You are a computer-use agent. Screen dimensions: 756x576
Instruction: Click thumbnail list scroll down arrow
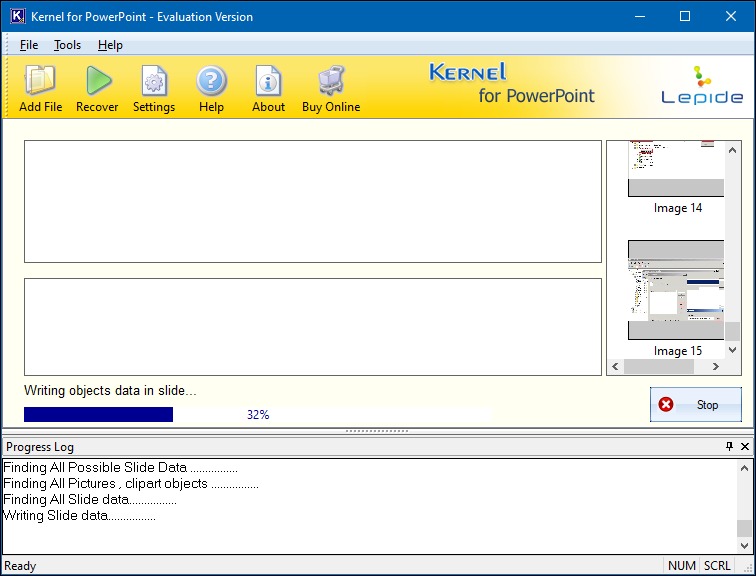point(732,350)
